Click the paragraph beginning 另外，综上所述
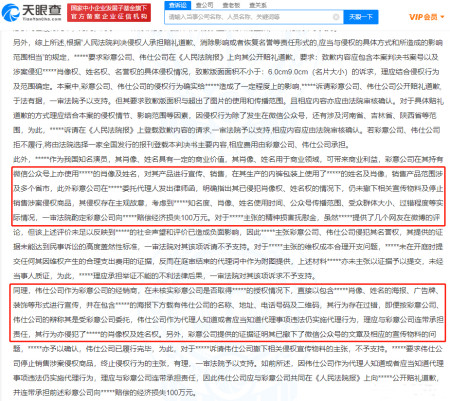Screen dimensions: 450x401 pos(228,94)
